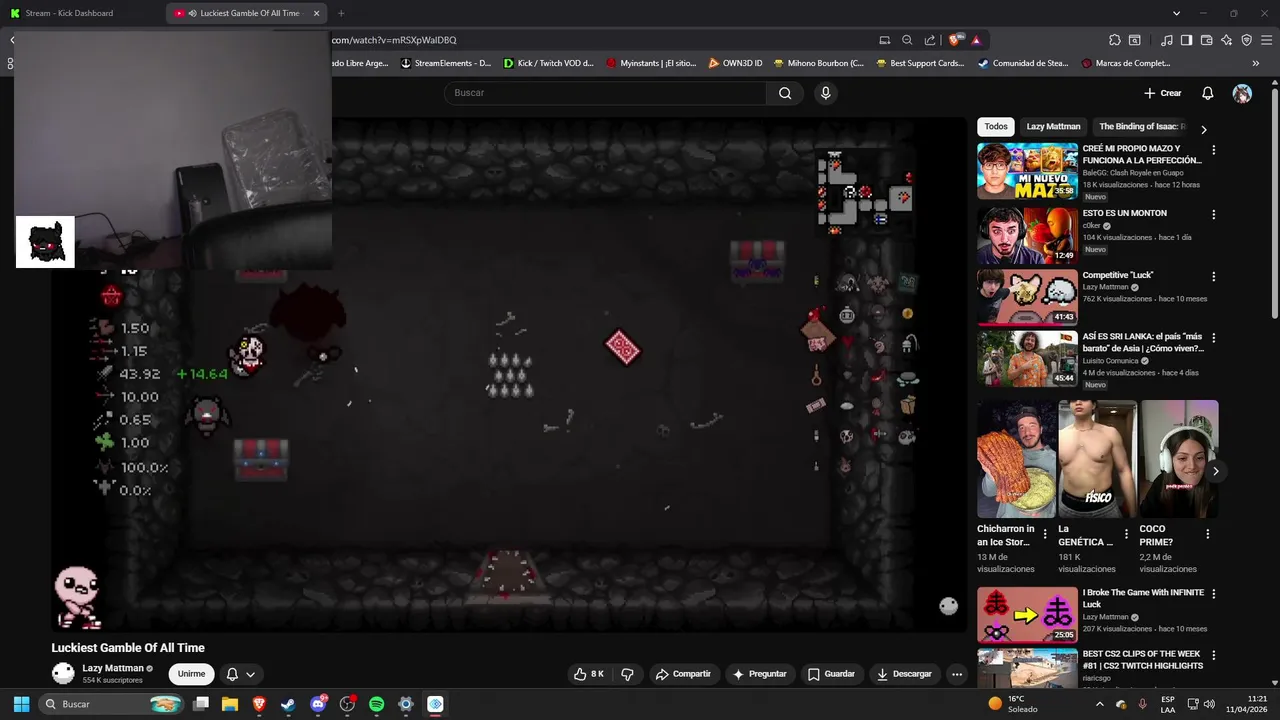Open CREÉ MI PROPIO MAZO video thumbnail
The height and width of the screenshot is (720, 1280).
[1027, 171]
